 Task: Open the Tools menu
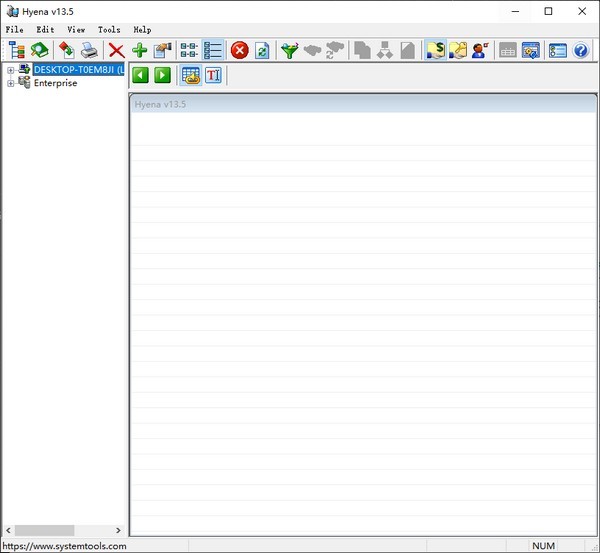point(109,29)
